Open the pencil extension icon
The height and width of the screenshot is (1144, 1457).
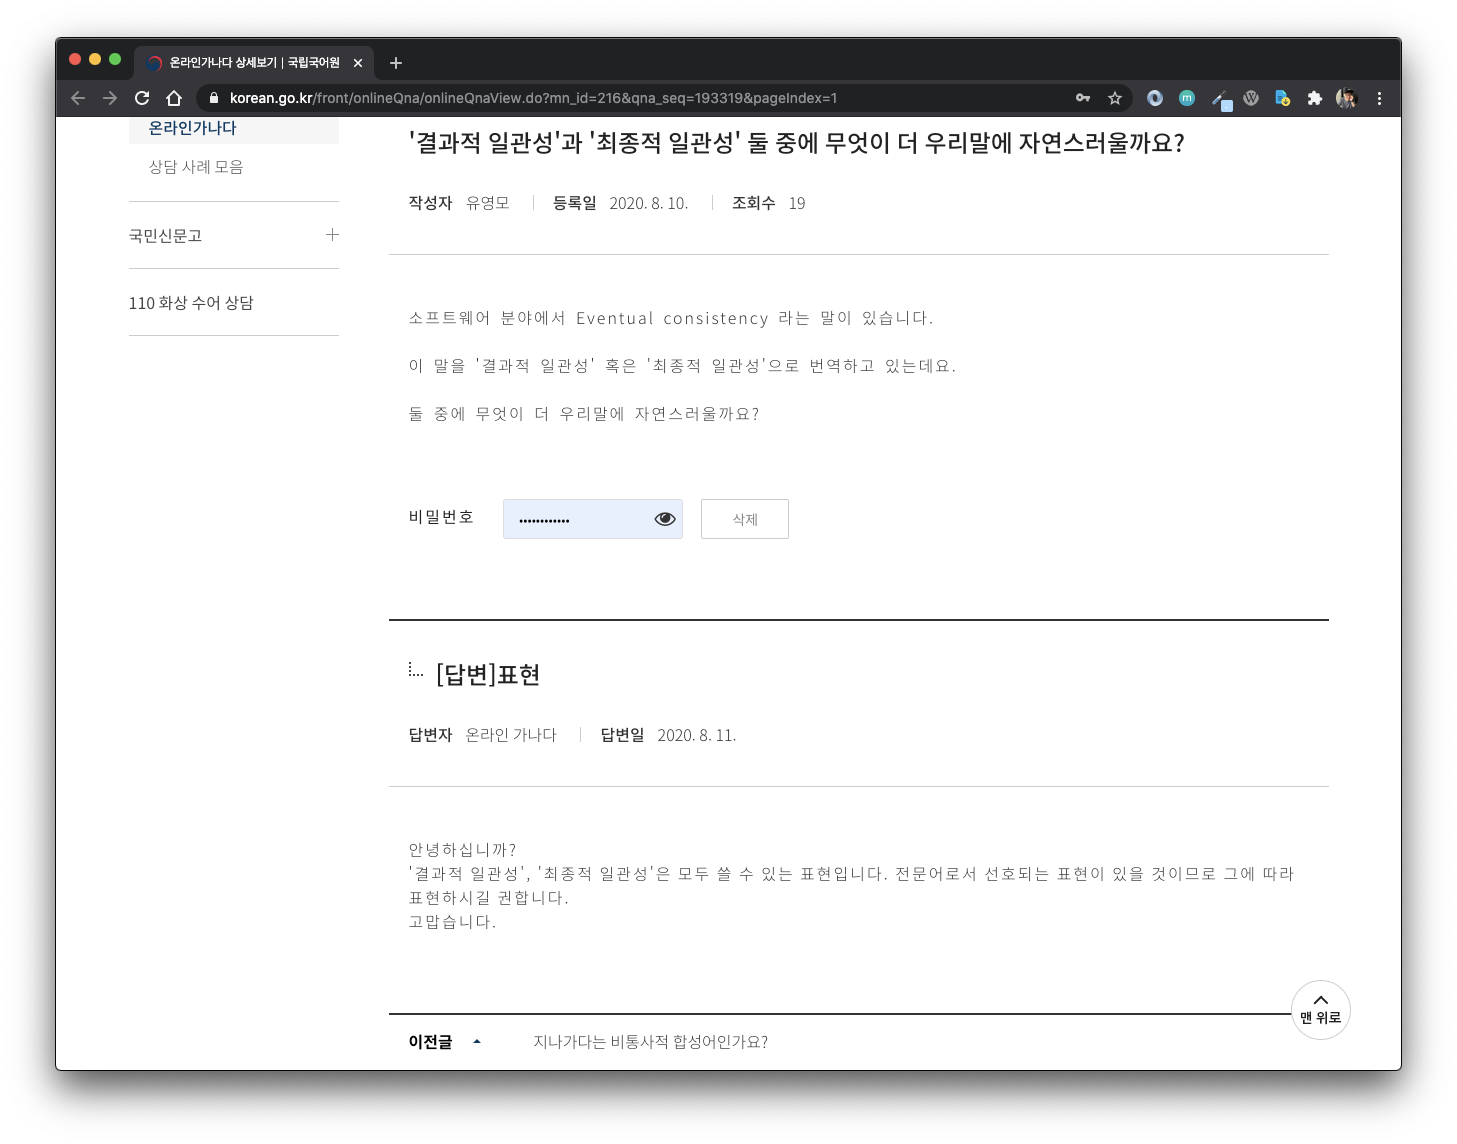coord(1220,99)
